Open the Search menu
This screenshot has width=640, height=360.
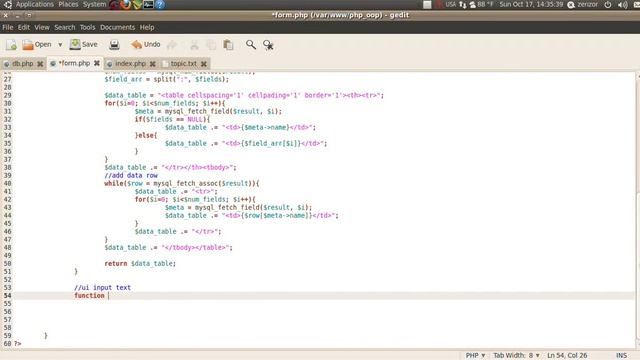(x=64, y=27)
